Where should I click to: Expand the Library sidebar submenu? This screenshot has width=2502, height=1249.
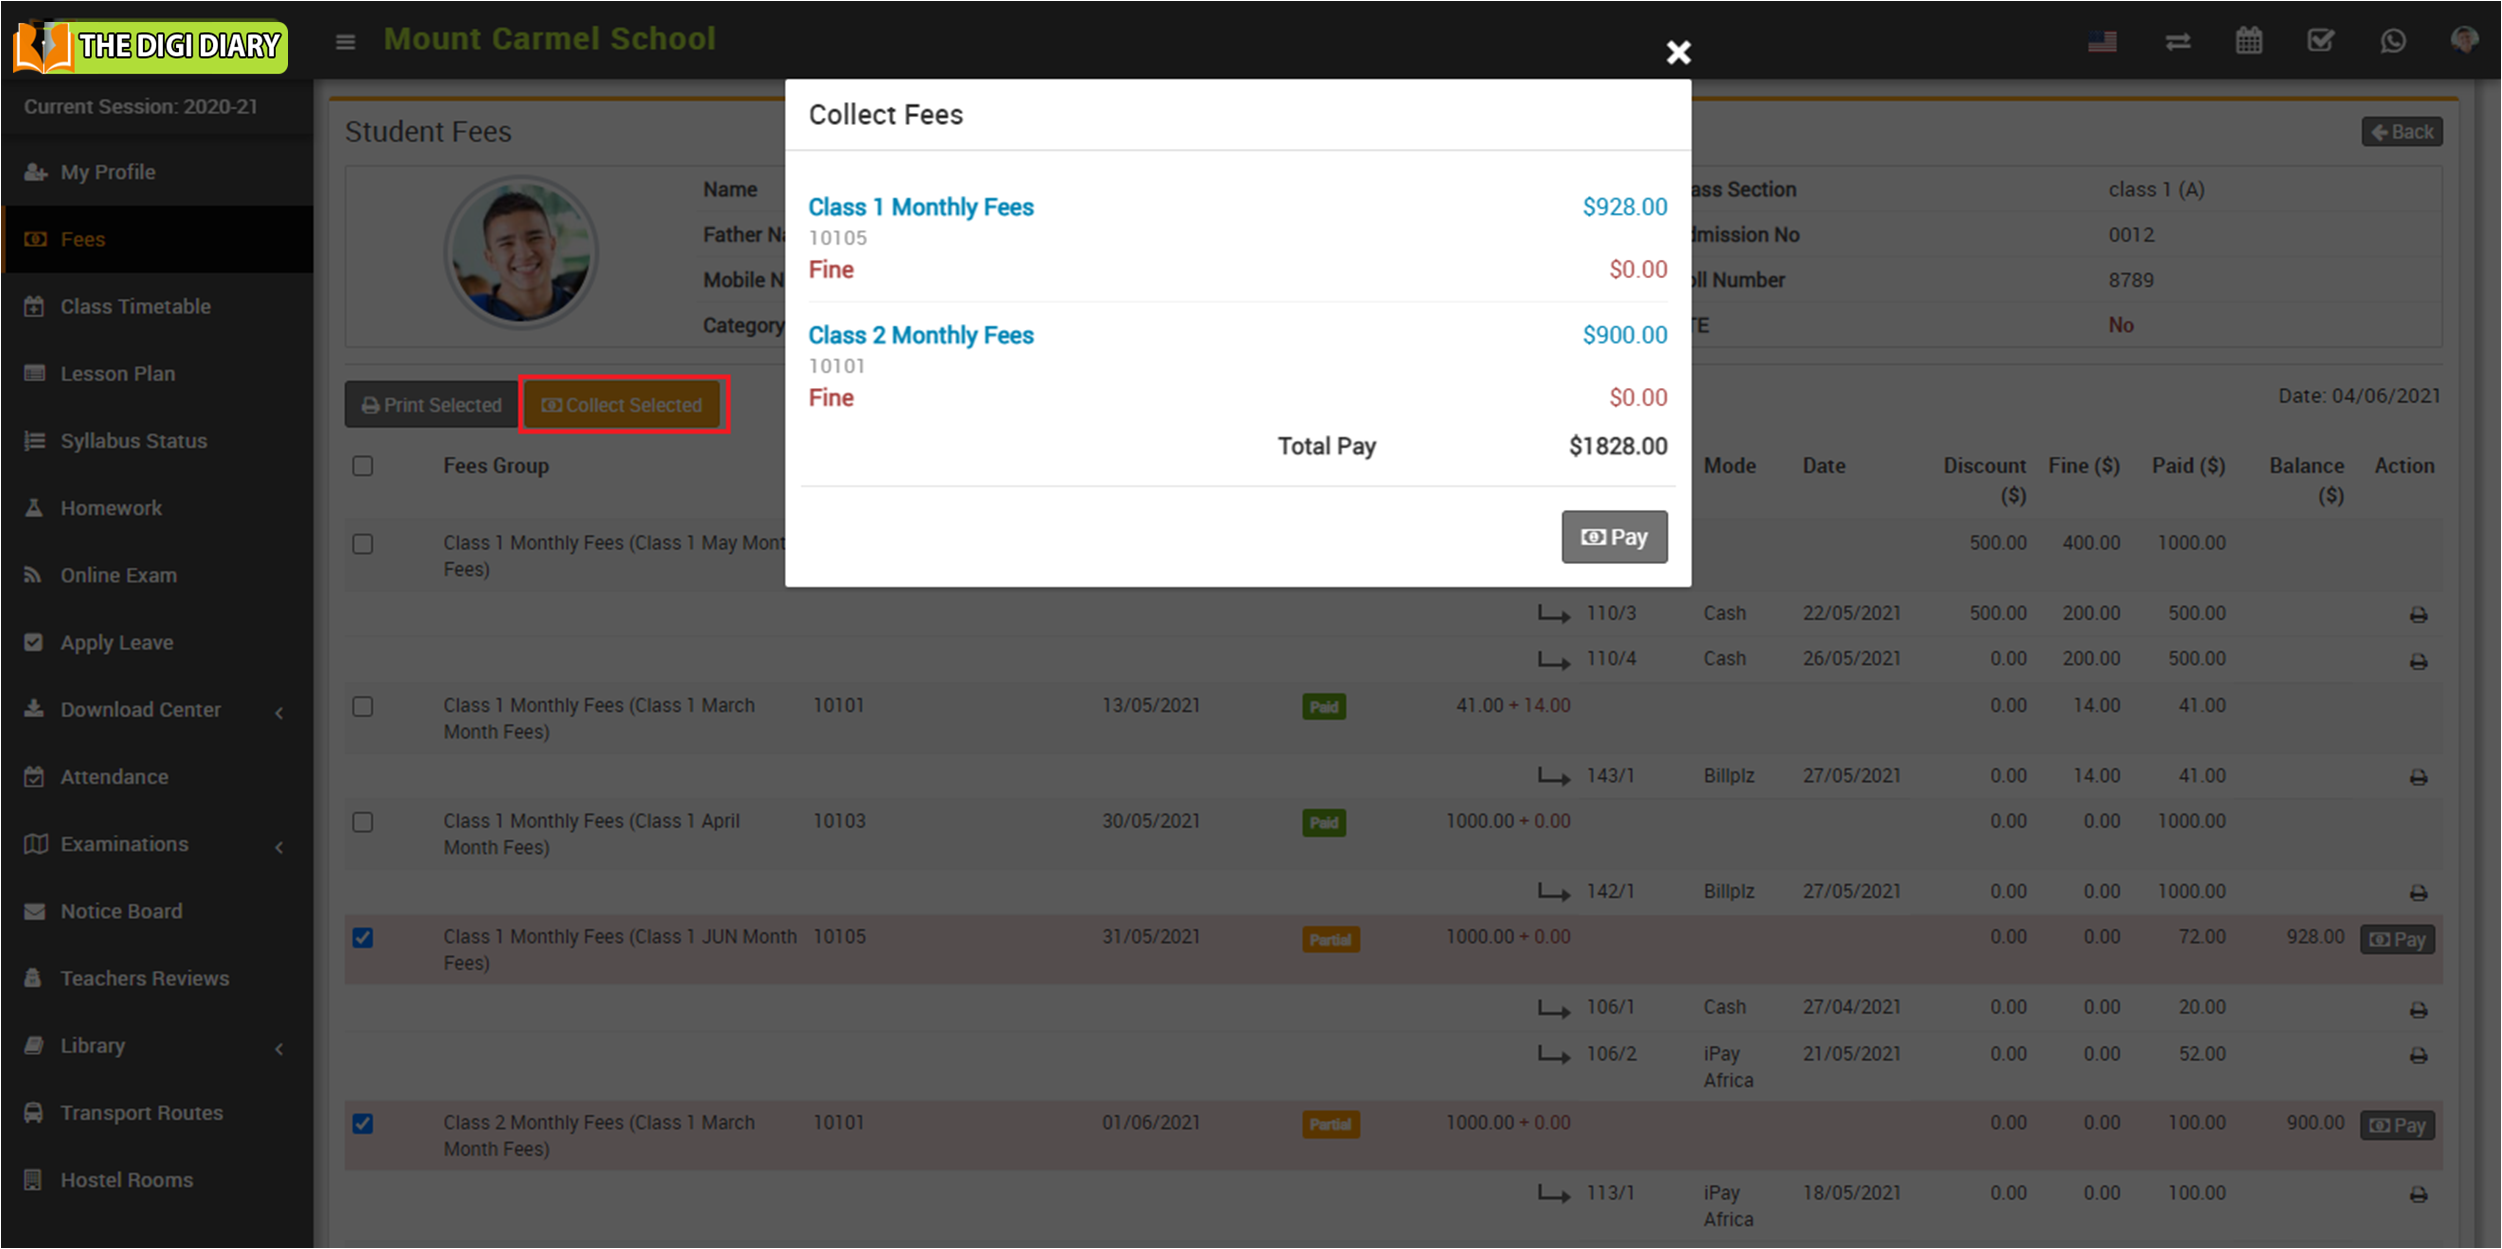tap(92, 1046)
